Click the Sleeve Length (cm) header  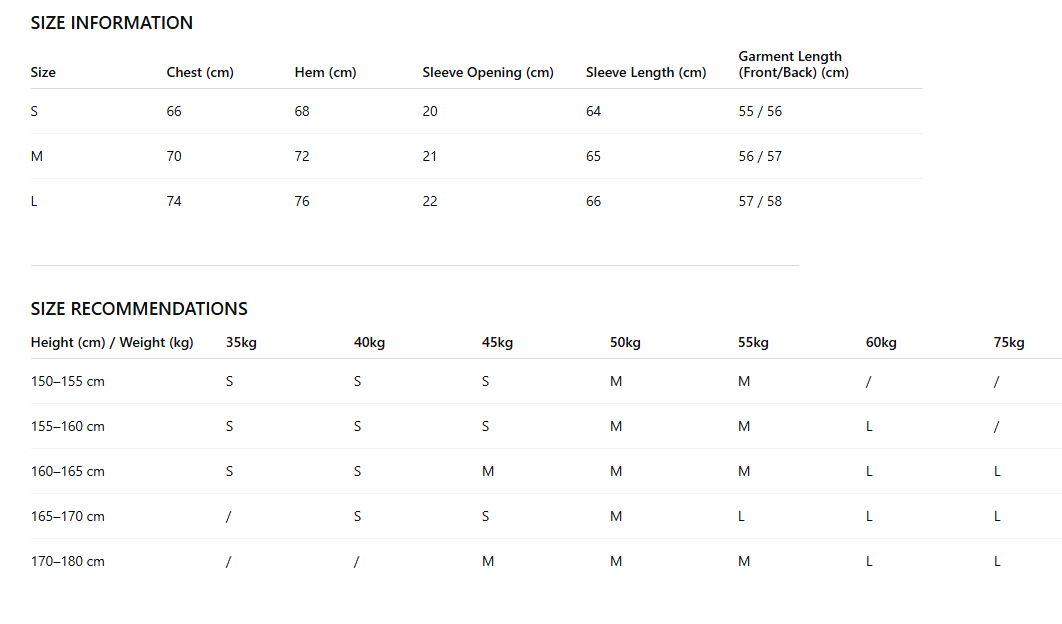click(x=645, y=72)
